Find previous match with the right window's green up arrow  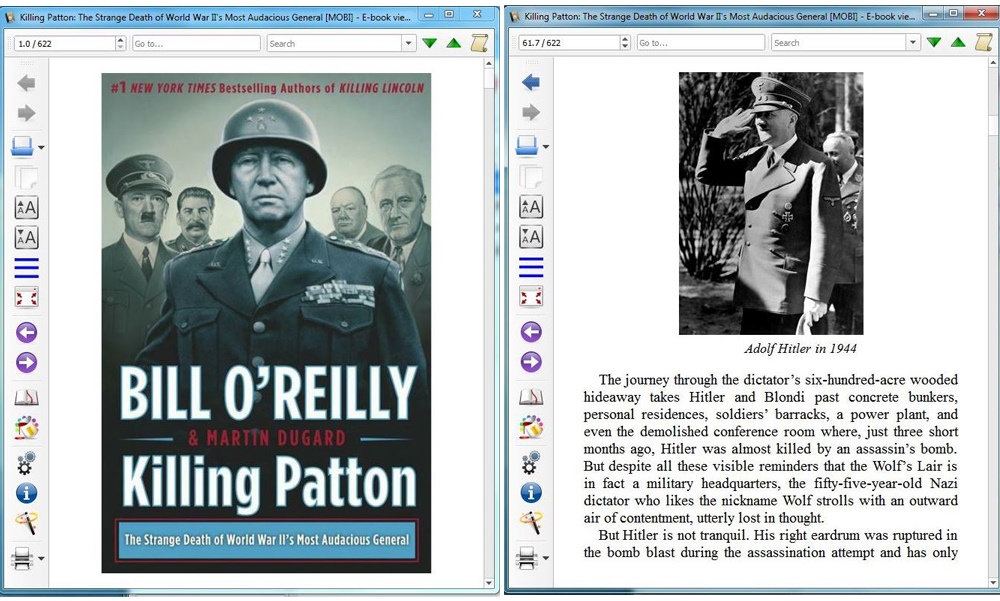click(x=958, y=43)
